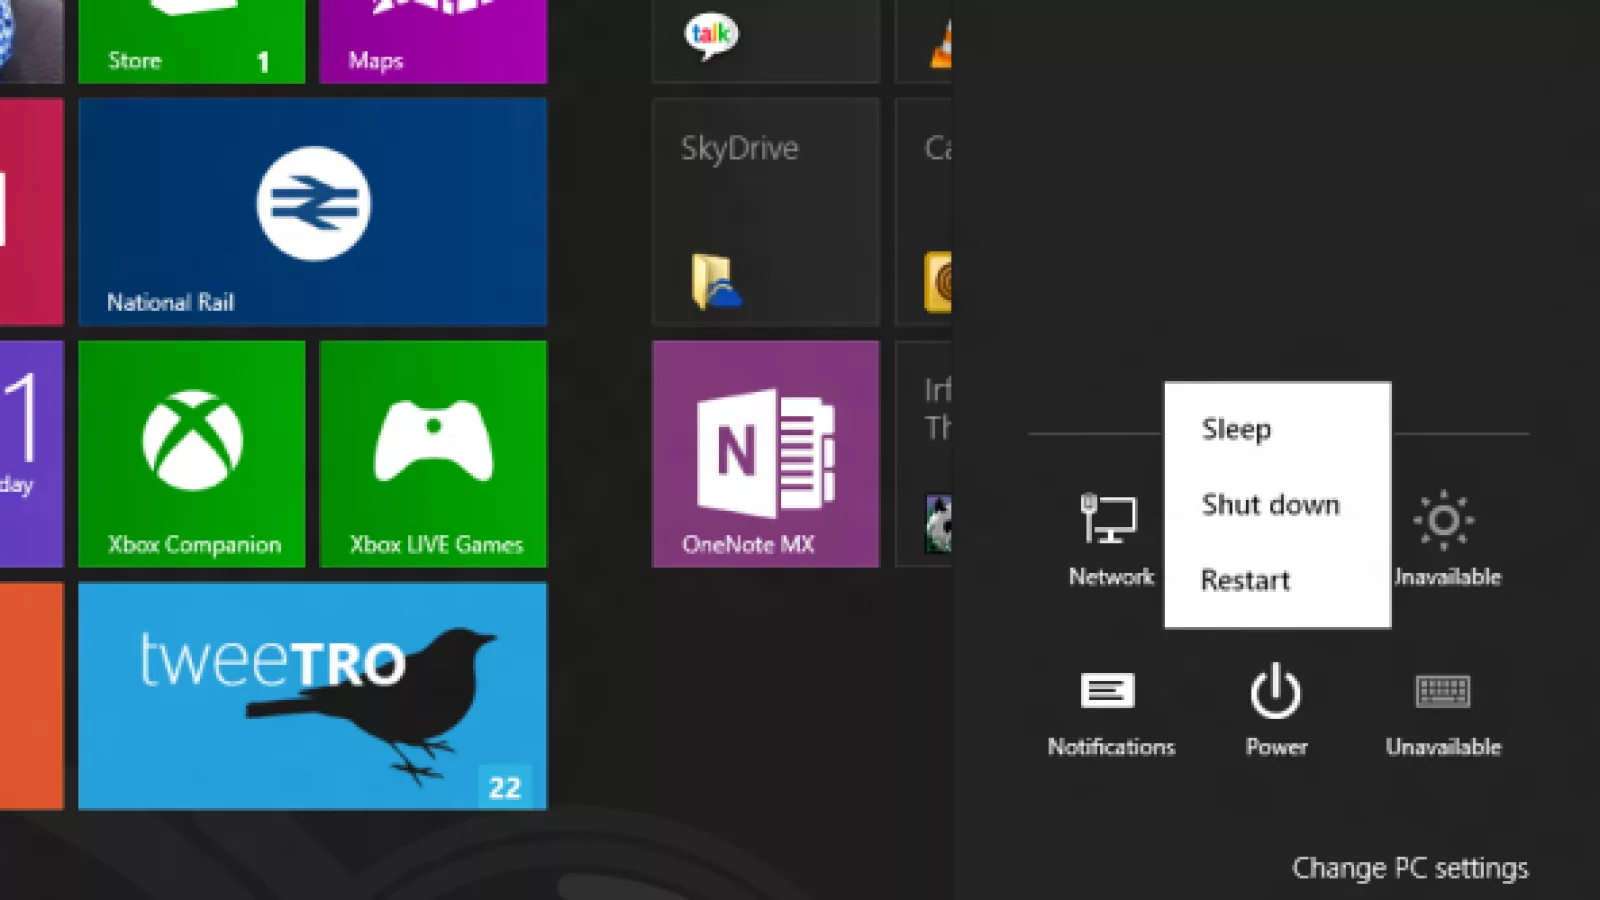Open Change PC settings link
The image size is (1600, 900).
click(1410, 868)
